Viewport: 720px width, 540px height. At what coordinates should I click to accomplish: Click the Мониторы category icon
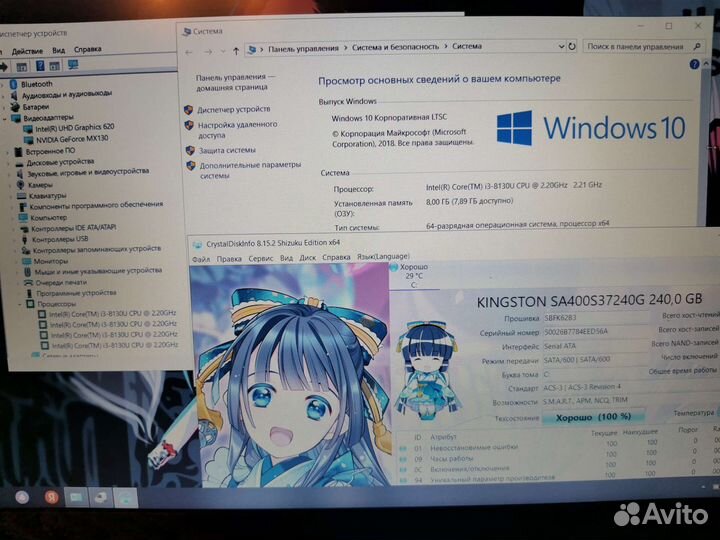[27, 261]
